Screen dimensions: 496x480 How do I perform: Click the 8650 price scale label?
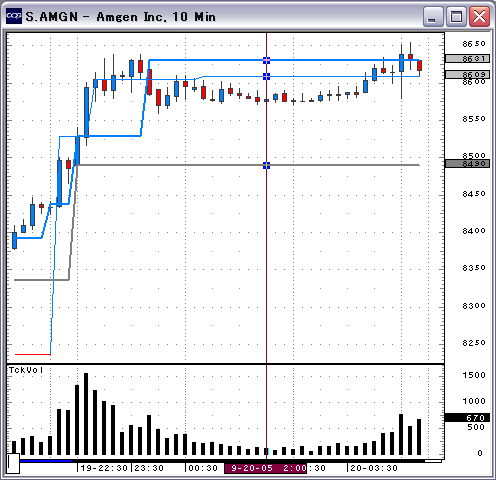(474, 44)
